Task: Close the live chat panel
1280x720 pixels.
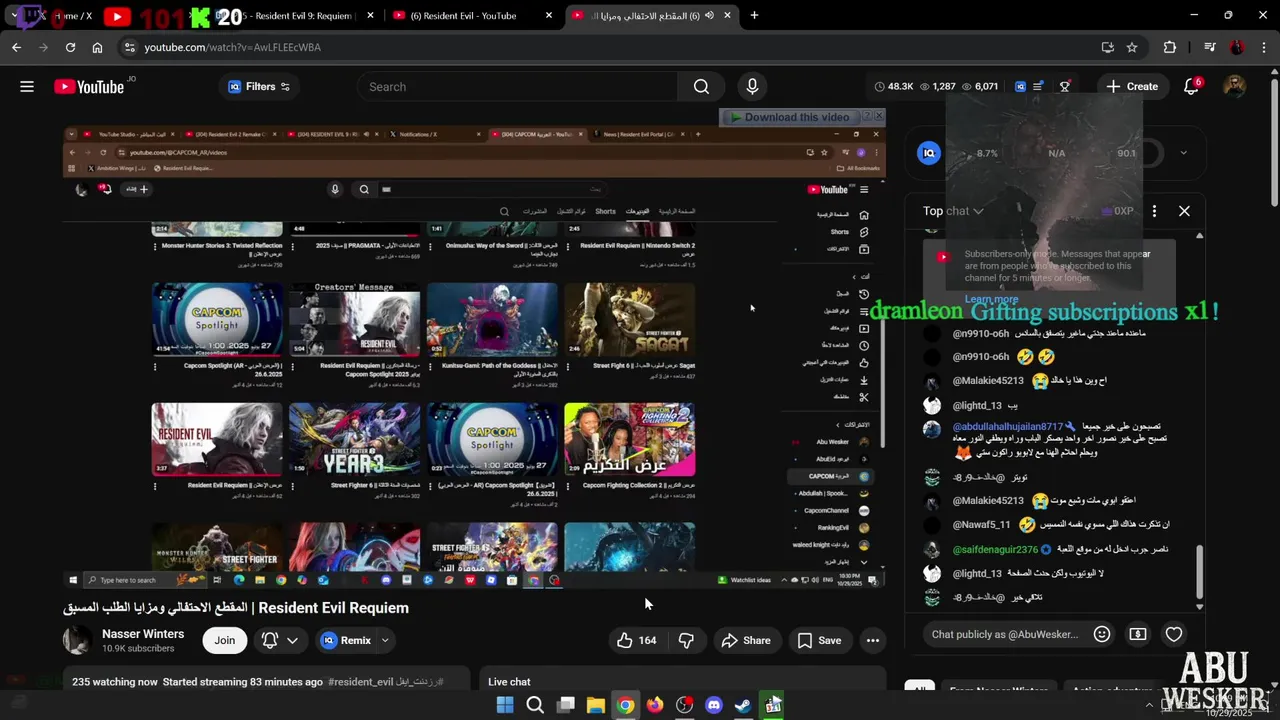Action: click(1184, 211)
